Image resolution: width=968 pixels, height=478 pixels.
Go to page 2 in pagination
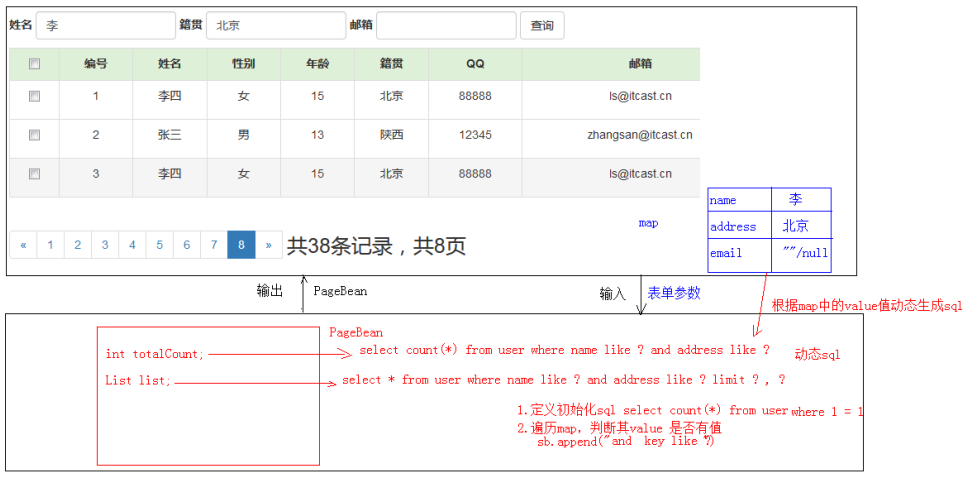pyautogui.click(x=78, y=245)
